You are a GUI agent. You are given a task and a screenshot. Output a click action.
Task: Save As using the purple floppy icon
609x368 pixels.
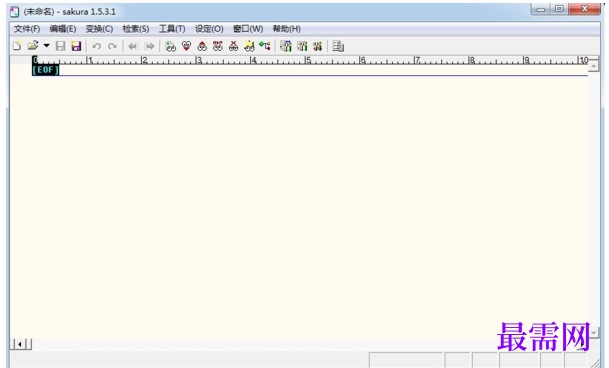(76, 46)
